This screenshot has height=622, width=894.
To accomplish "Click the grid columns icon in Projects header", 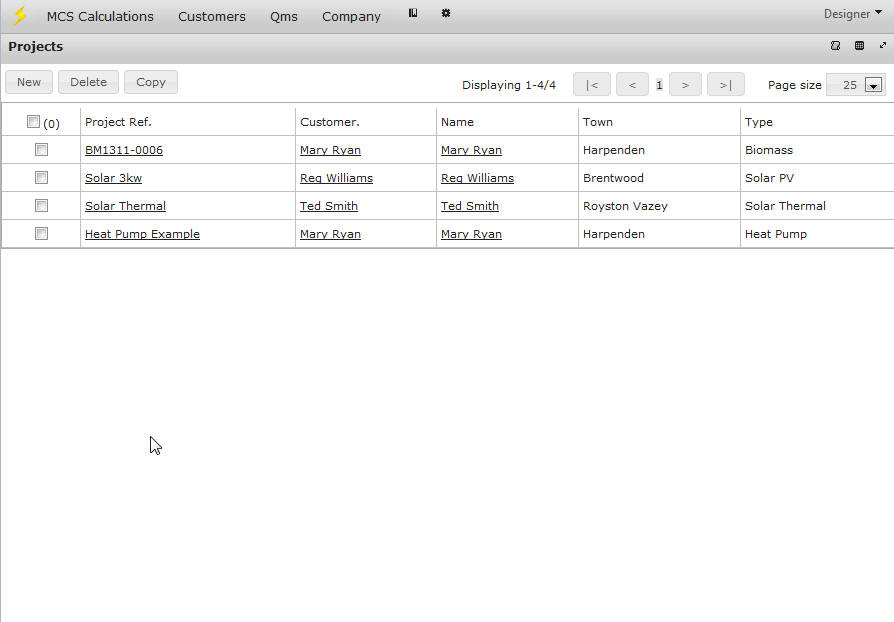I will coord(859,46).
